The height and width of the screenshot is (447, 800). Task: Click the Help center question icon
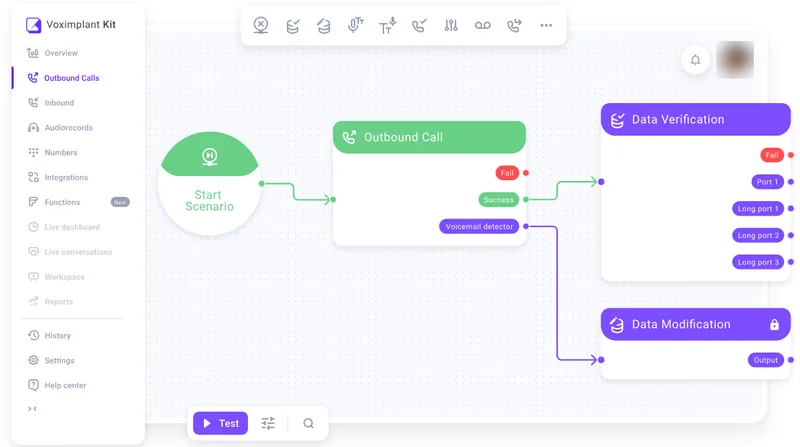33,385
